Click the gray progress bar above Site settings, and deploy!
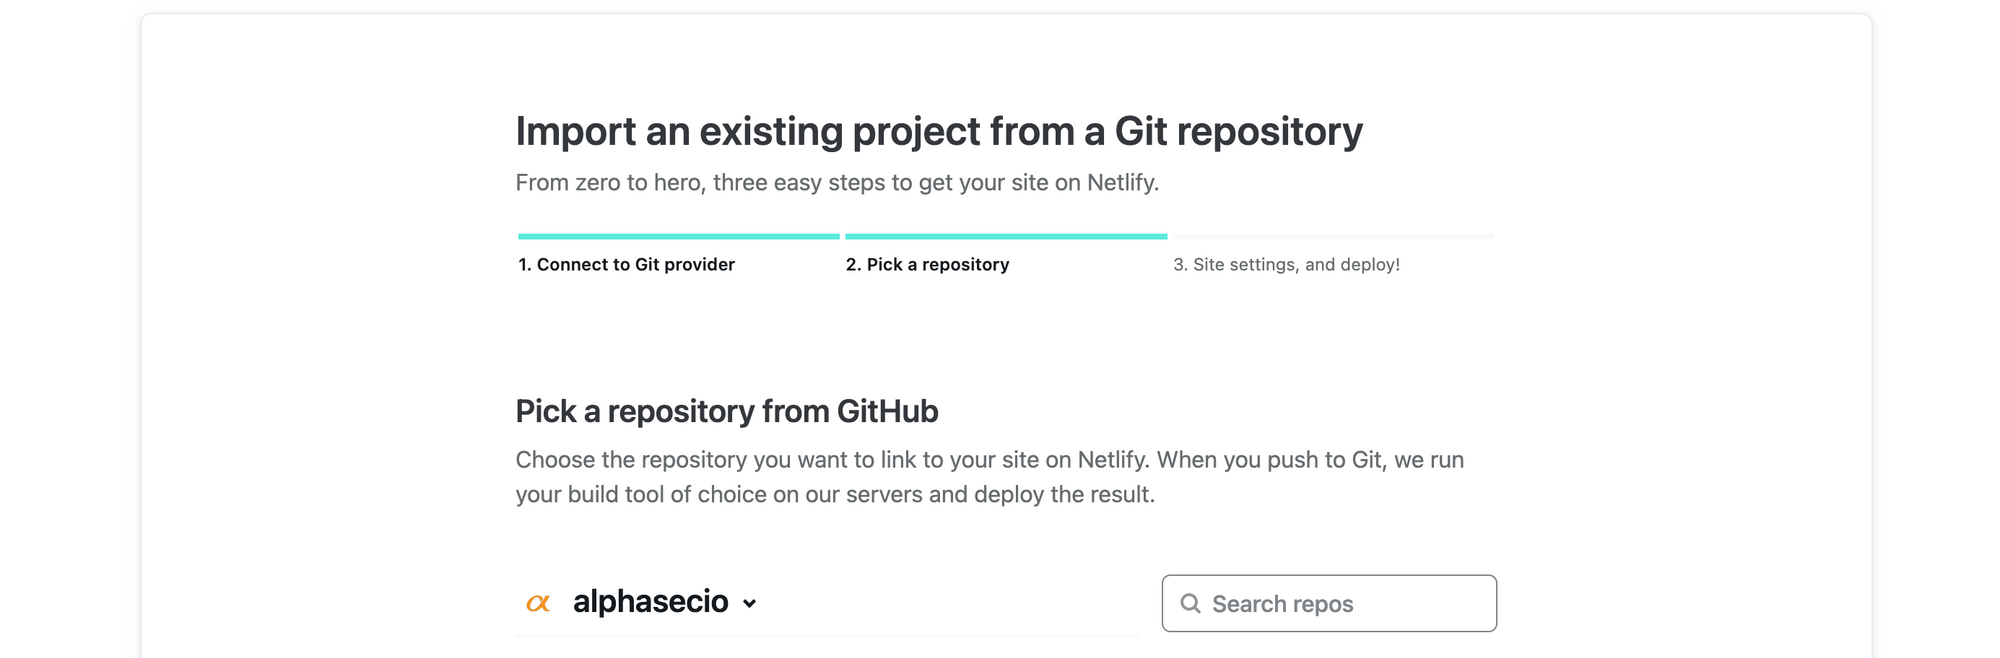2000x658 pixels. (1331, 237)
